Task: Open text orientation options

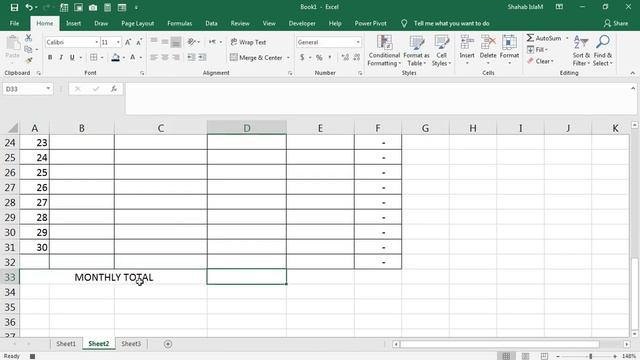Action: click(x=193, y=42)
